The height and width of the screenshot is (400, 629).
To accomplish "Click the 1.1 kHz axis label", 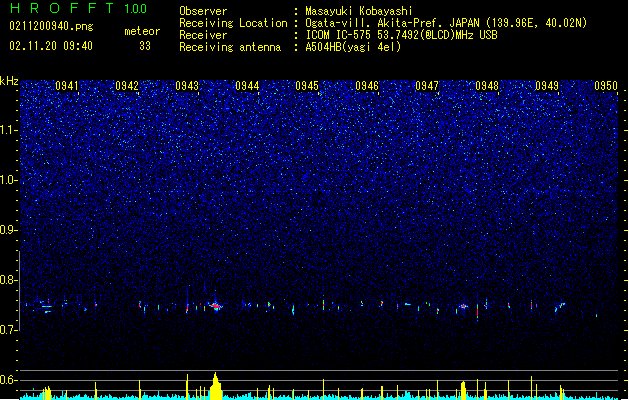I will click(x=8, y=130).
